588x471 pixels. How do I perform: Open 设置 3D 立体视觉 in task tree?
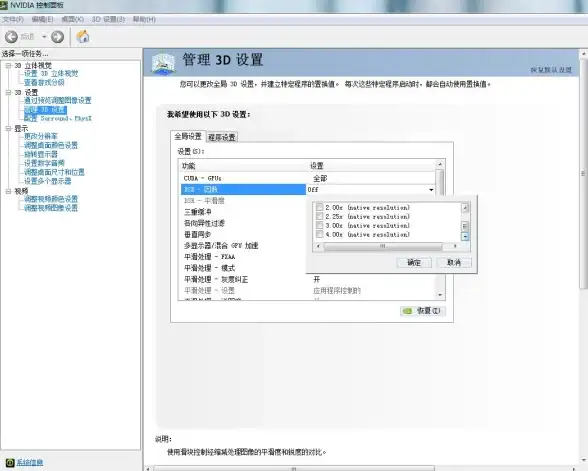pyautogui.click(x=51, y=74)
